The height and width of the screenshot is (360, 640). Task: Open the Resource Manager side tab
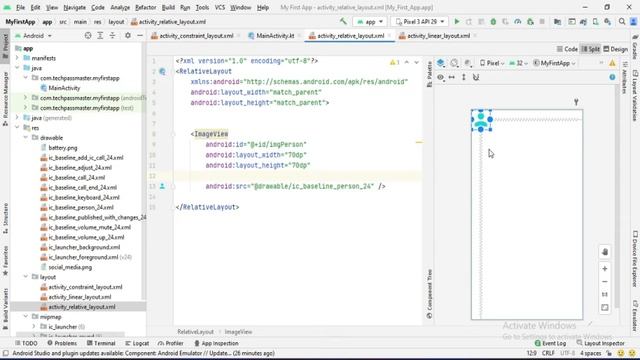[5, 99]
